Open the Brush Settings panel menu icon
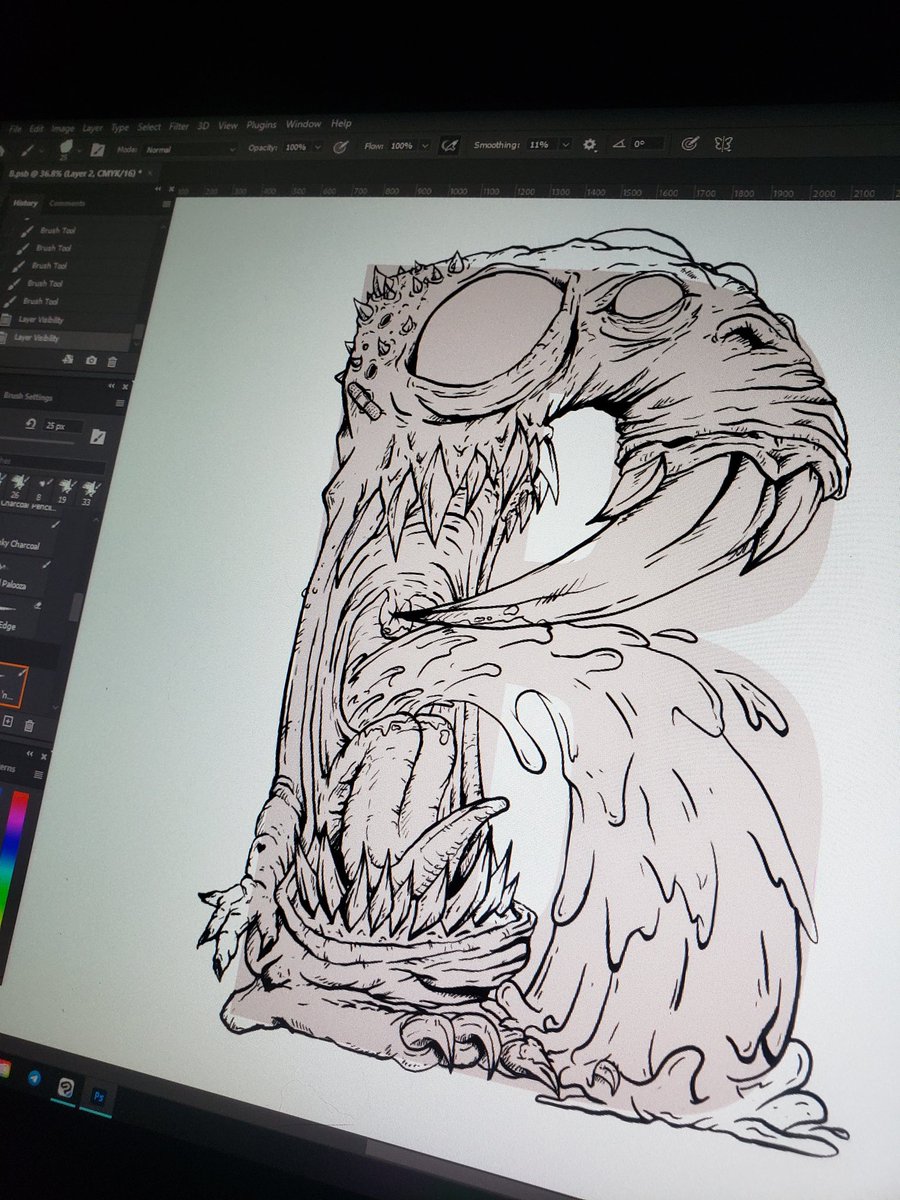Screen dimensions: 900x1200 pyautogui.click(x=120, y=402)
